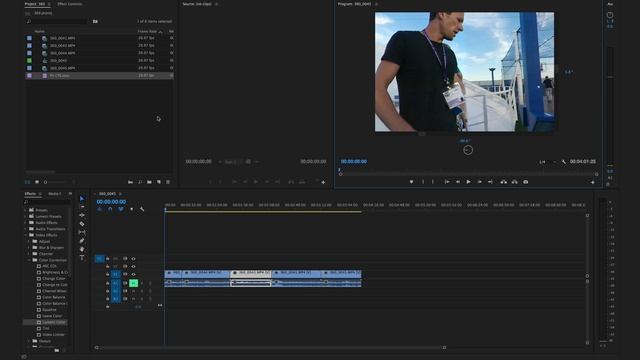Screen dimensions: 640x360
Task: Toggle snapping magnet in the timeline
Action: point(110,209)
